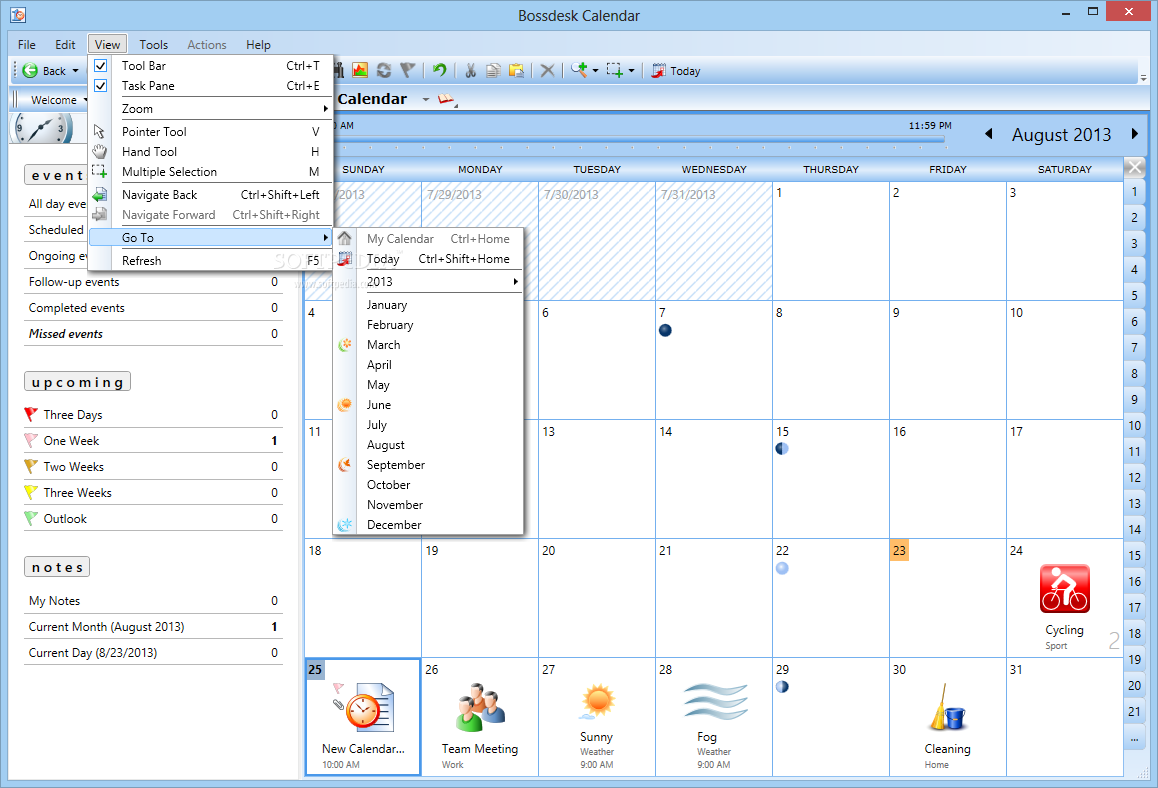Open the Edit menu
The height and width of the screenshot is (788, 1158).
pyautogui.click(x=65, y=44)
